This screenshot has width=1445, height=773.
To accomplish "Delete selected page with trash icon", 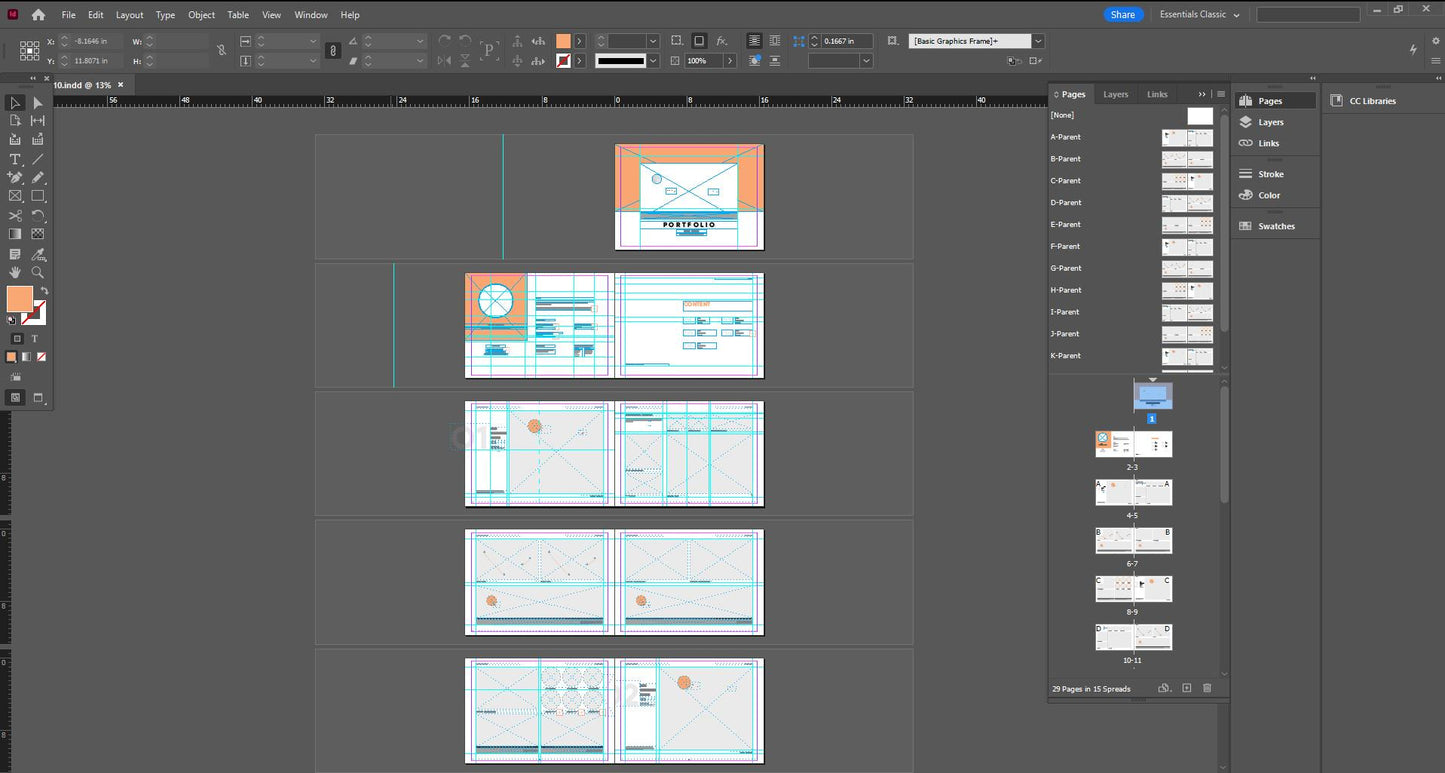I will pyautogui.click(x=1207, y=688).
